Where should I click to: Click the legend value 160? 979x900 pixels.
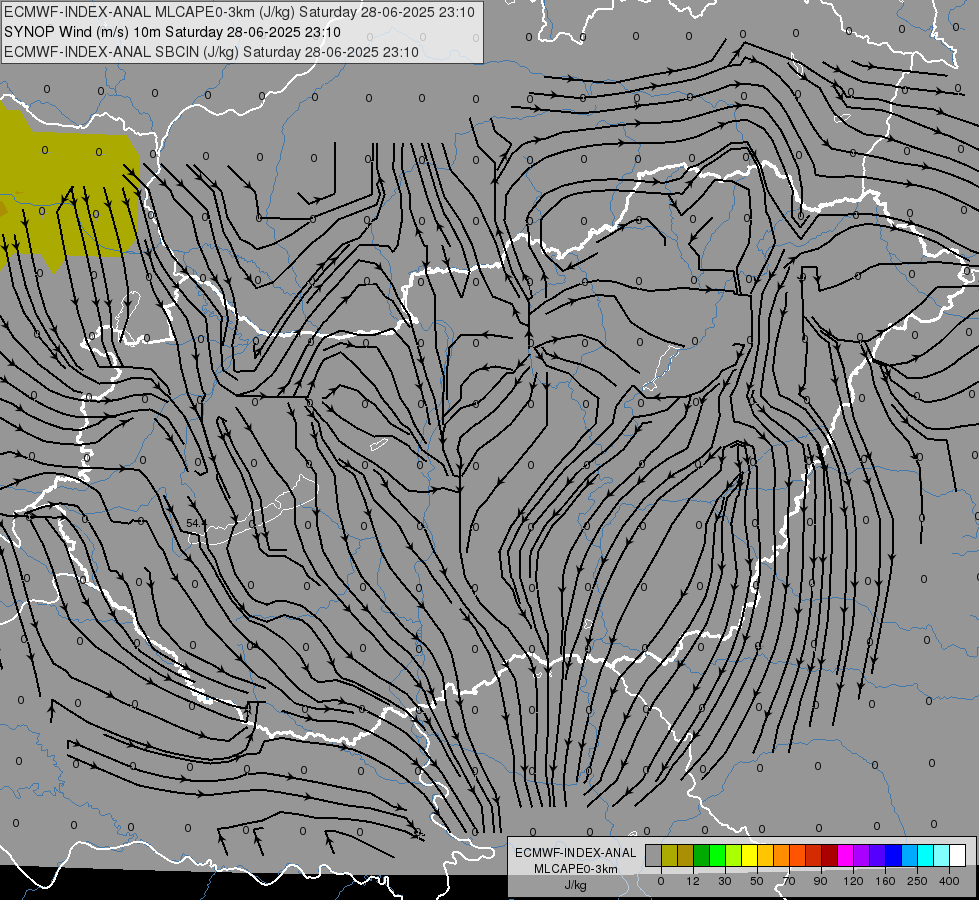pos(885,881)
